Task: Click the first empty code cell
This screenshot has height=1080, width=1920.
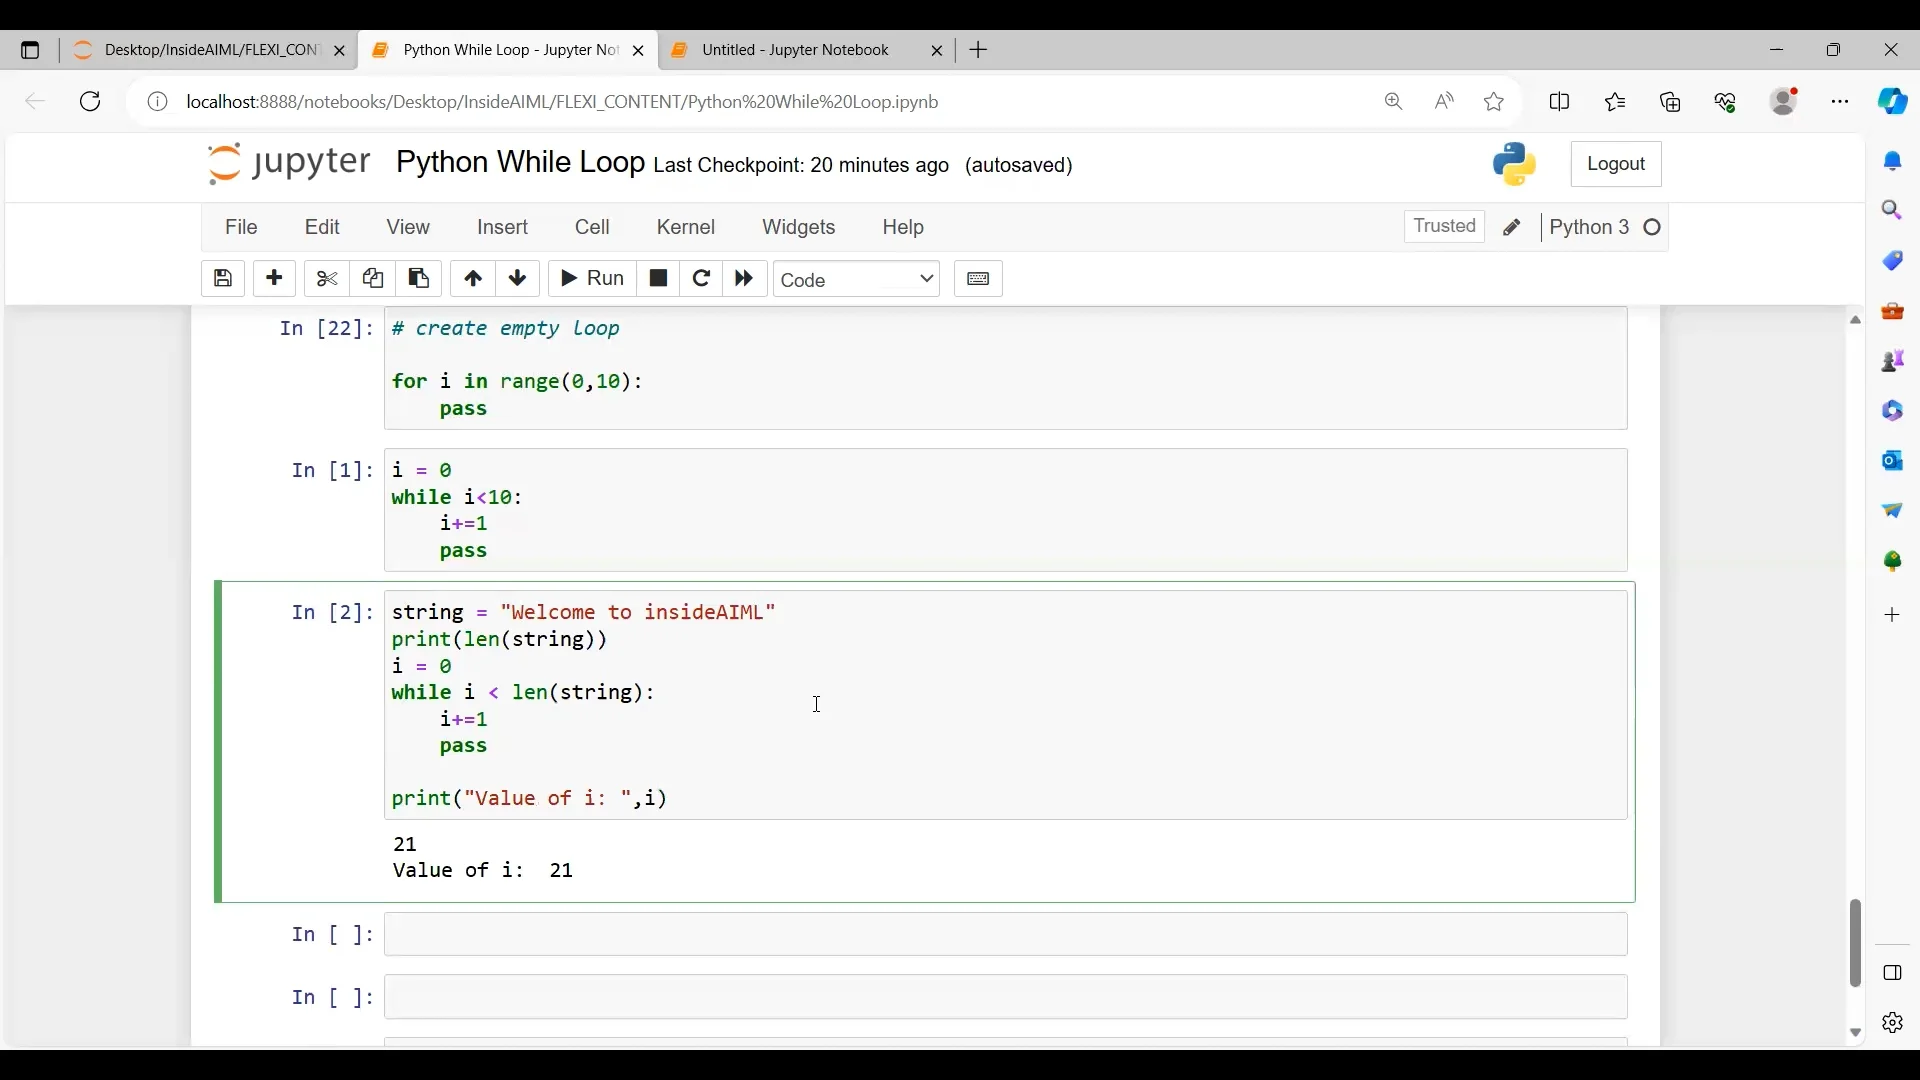Action: [x=1005, y=935]
